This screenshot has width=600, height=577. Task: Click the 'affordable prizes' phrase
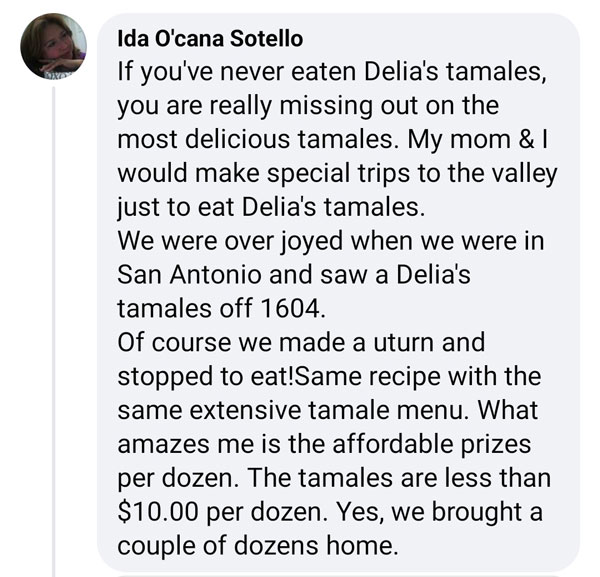(x=431, y=445)
